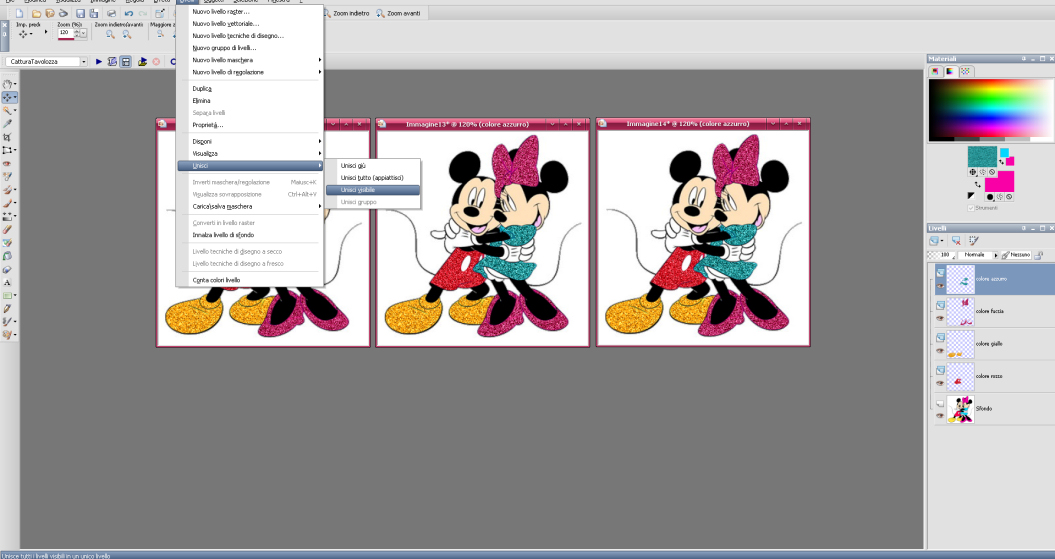The height and width of the screenshot is (559, 1055).
Task: Select the Eraser tool
Action: (7, 229)
